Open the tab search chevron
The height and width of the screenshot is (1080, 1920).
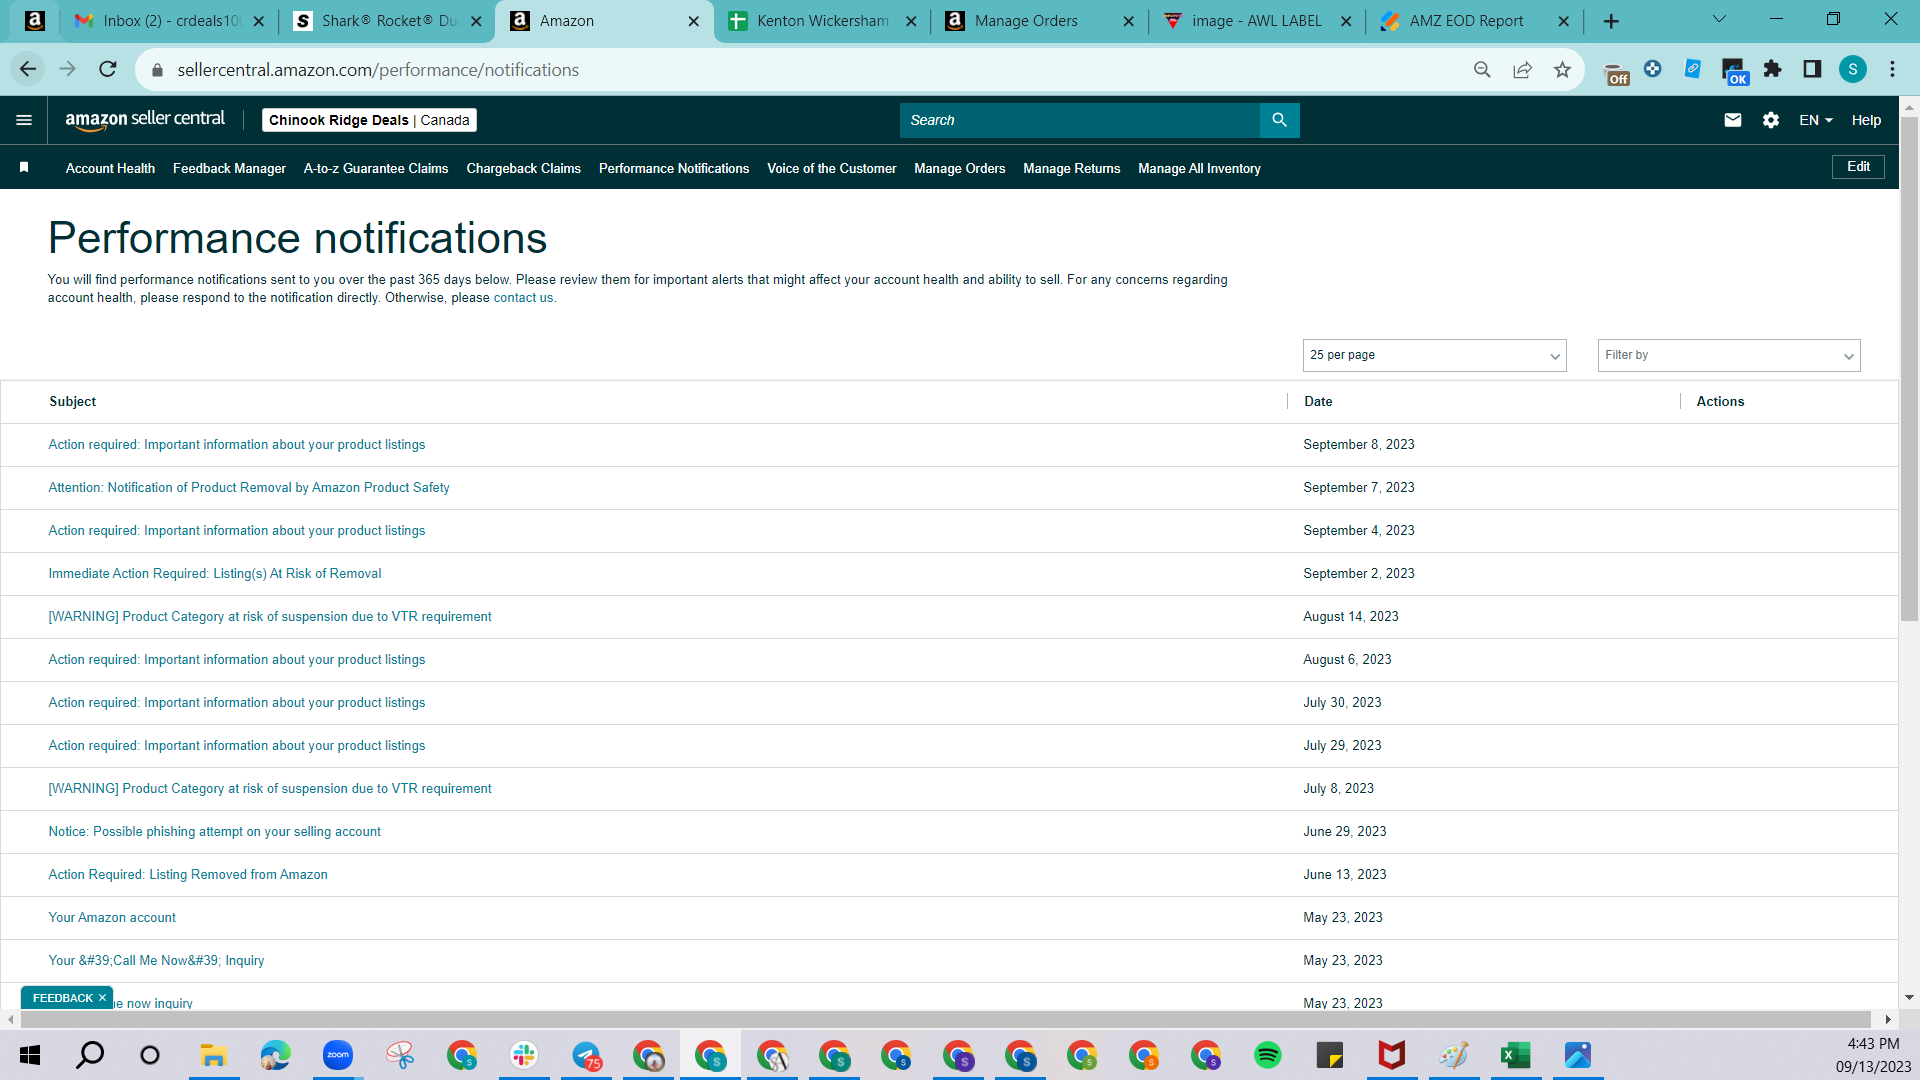[1719, 19]
